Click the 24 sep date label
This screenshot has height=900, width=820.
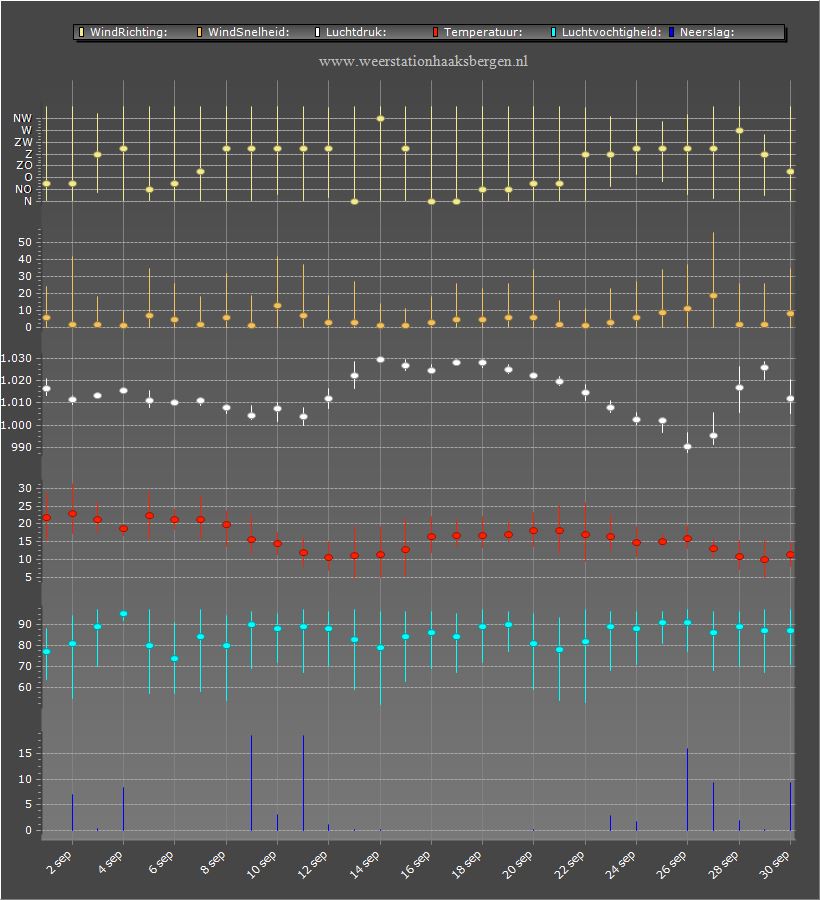[x=620, y=864]
